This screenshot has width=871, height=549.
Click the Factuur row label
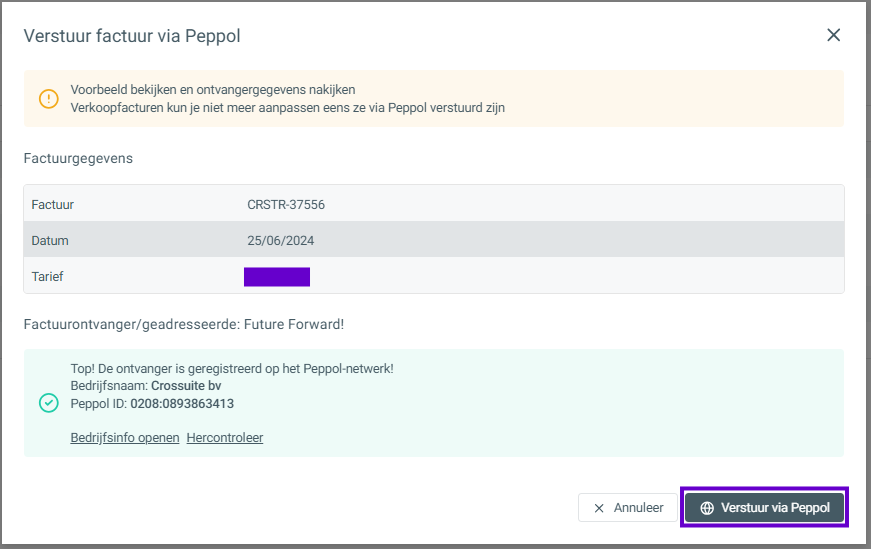click(x=53, y=205)
